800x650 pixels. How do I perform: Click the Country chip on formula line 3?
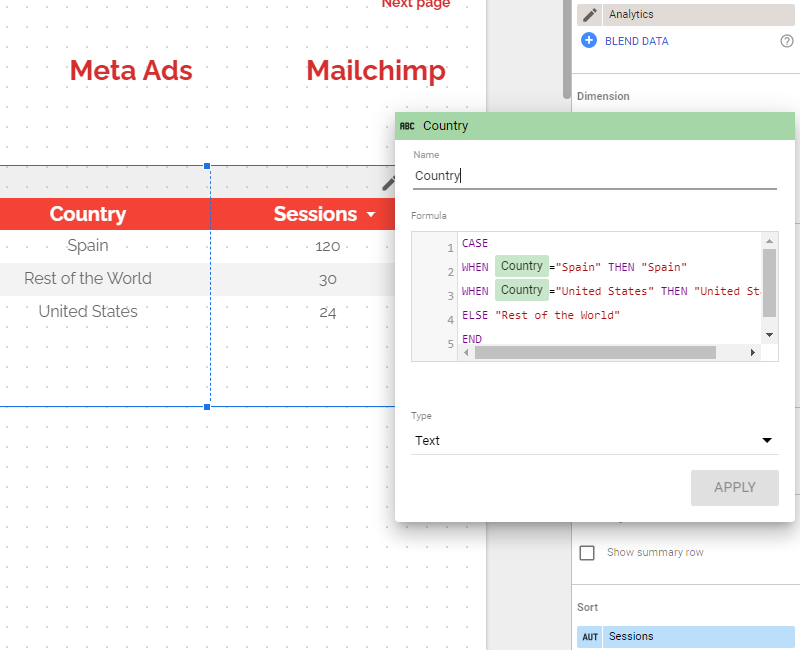[521, 290]
